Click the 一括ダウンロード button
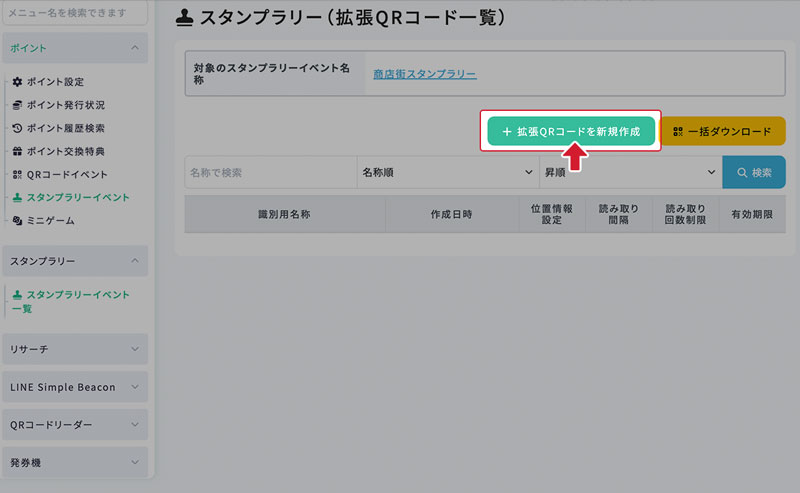The height and width of the screenshot is (493, 800). [x=722, y=131]
